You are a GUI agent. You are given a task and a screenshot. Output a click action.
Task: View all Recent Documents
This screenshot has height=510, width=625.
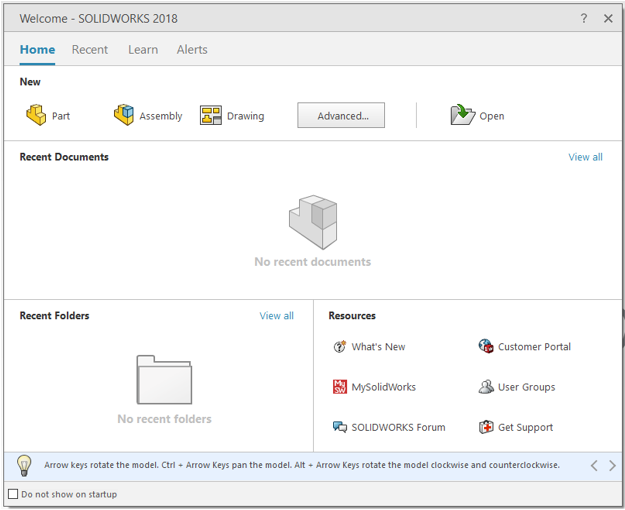586,157
